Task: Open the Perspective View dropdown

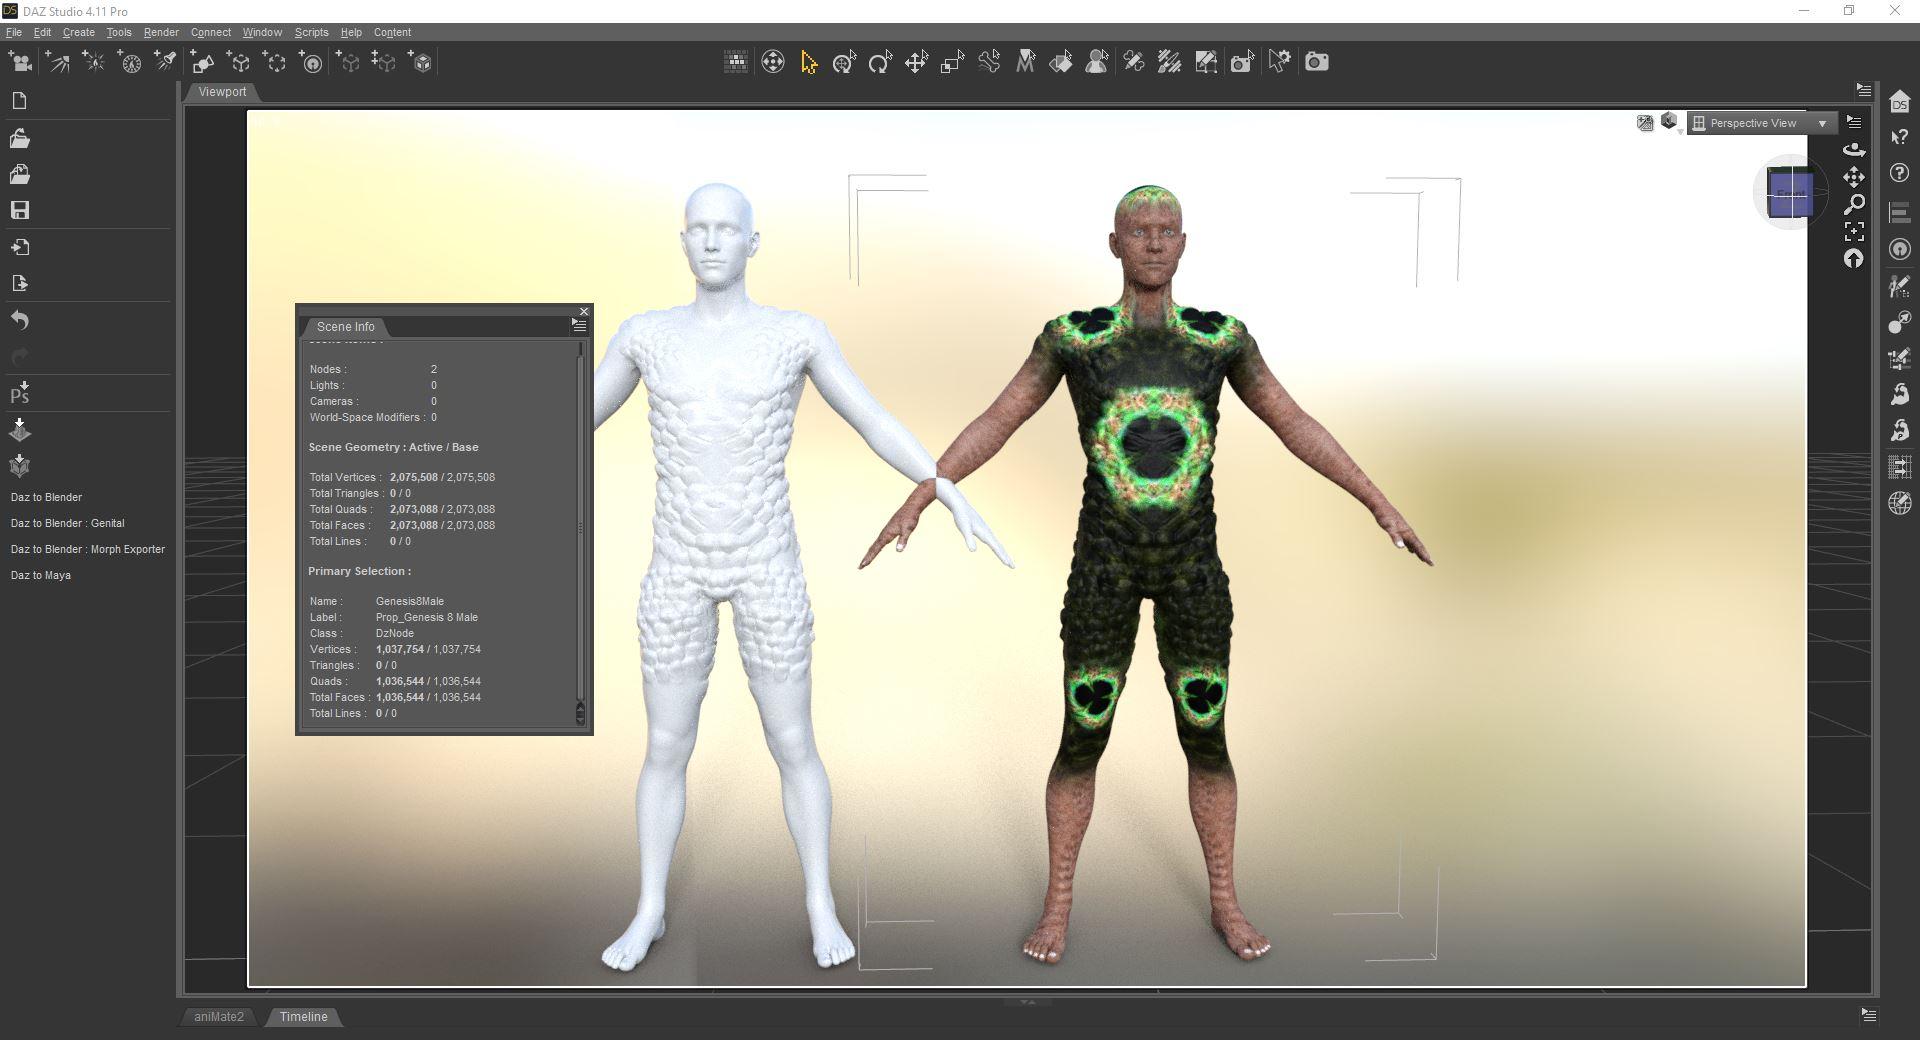Action: 1761,123
